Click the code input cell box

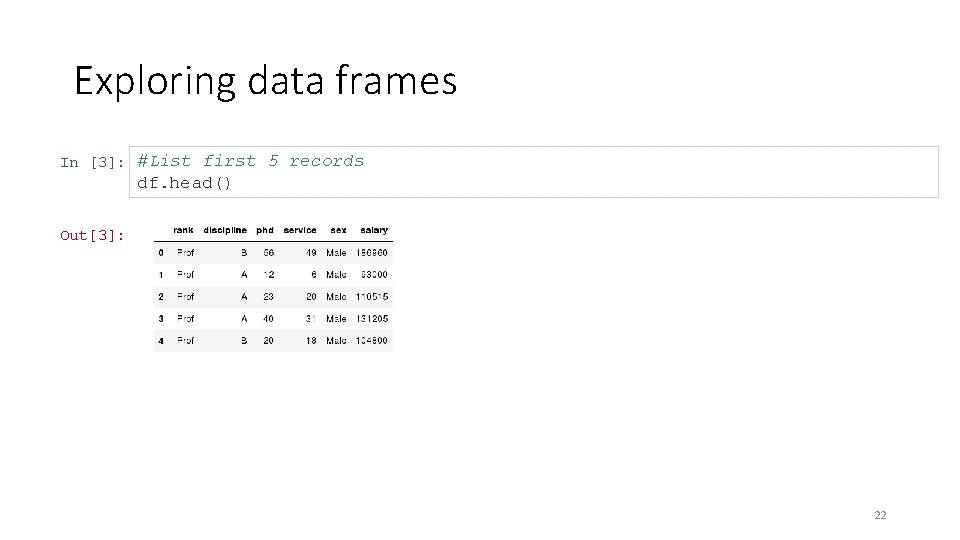[534, 172]
